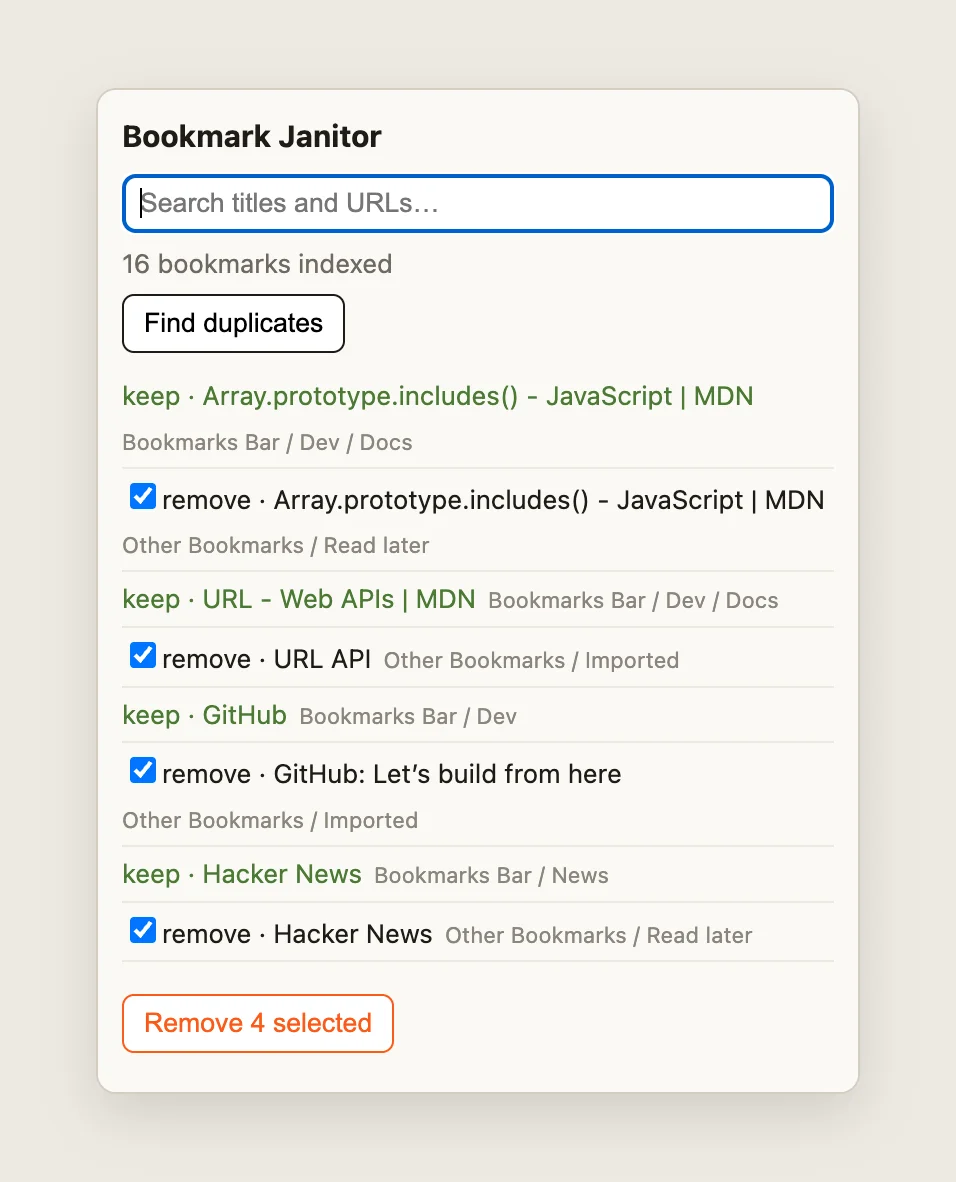Screen dimensions: 956x1182
Task: Click Bookmarks Bar / News folder path
Action: click(491, 875)
